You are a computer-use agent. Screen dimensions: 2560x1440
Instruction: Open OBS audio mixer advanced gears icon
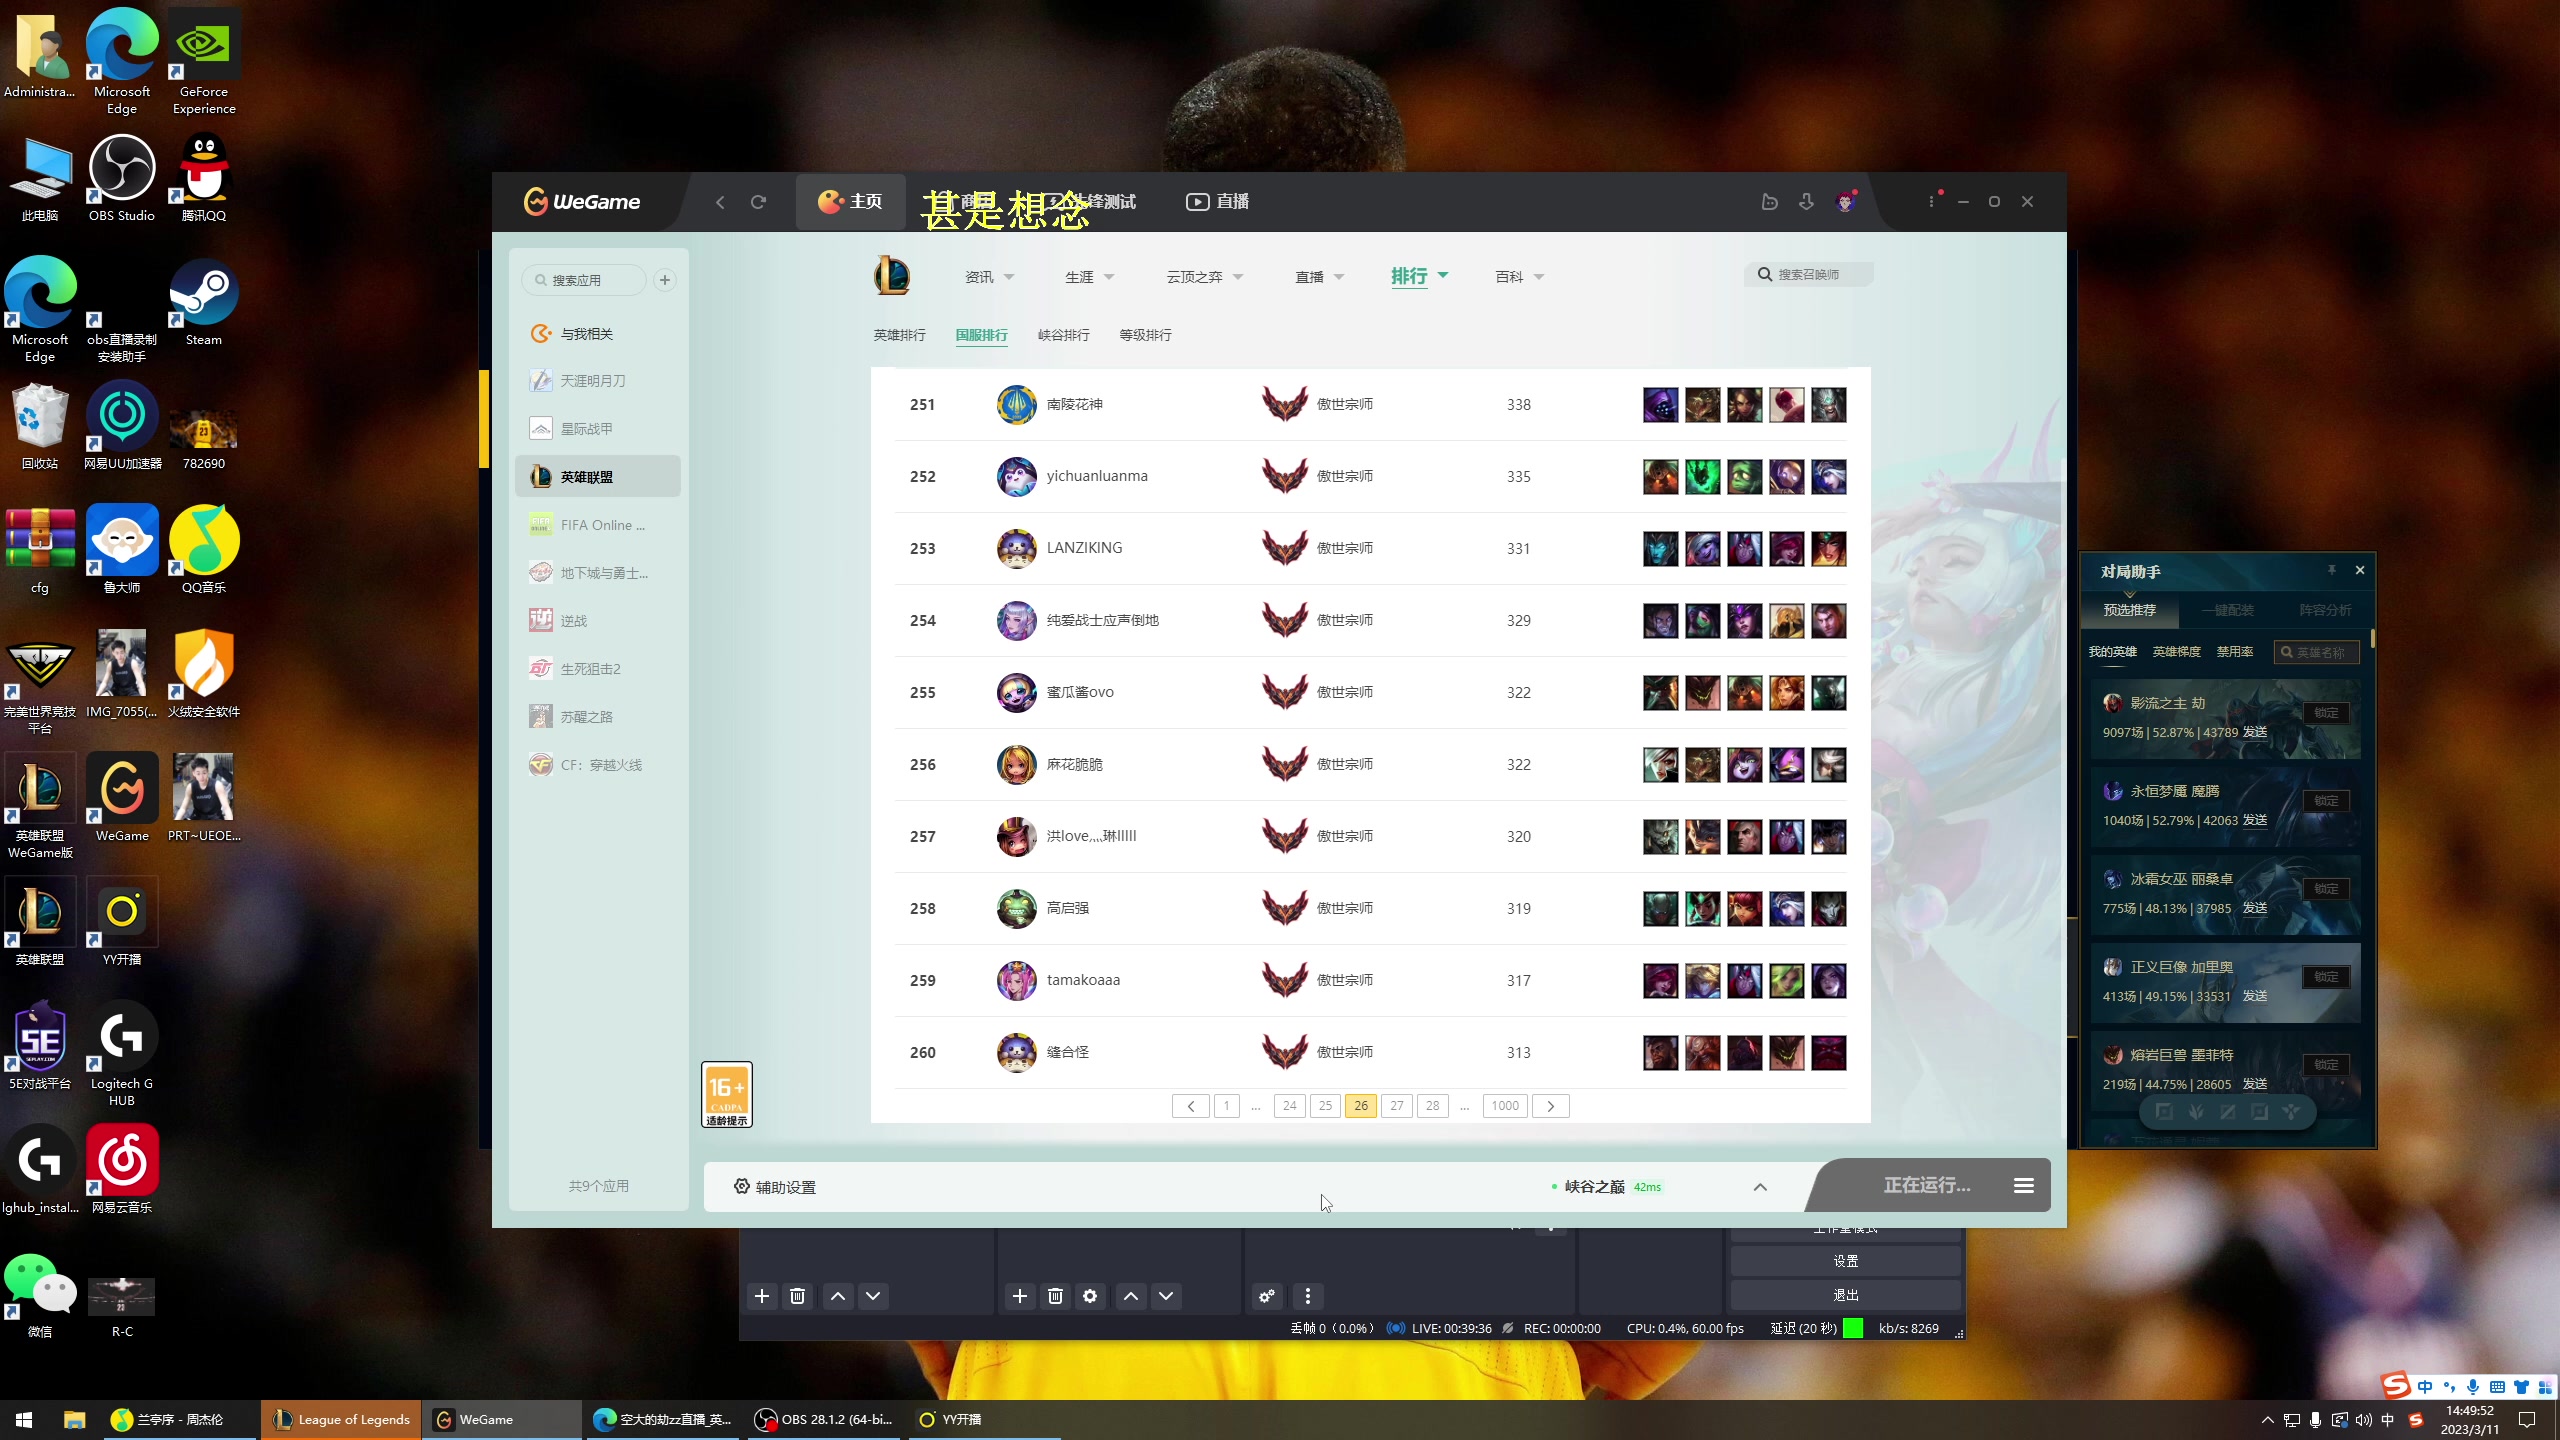tap(1267, 1296)
